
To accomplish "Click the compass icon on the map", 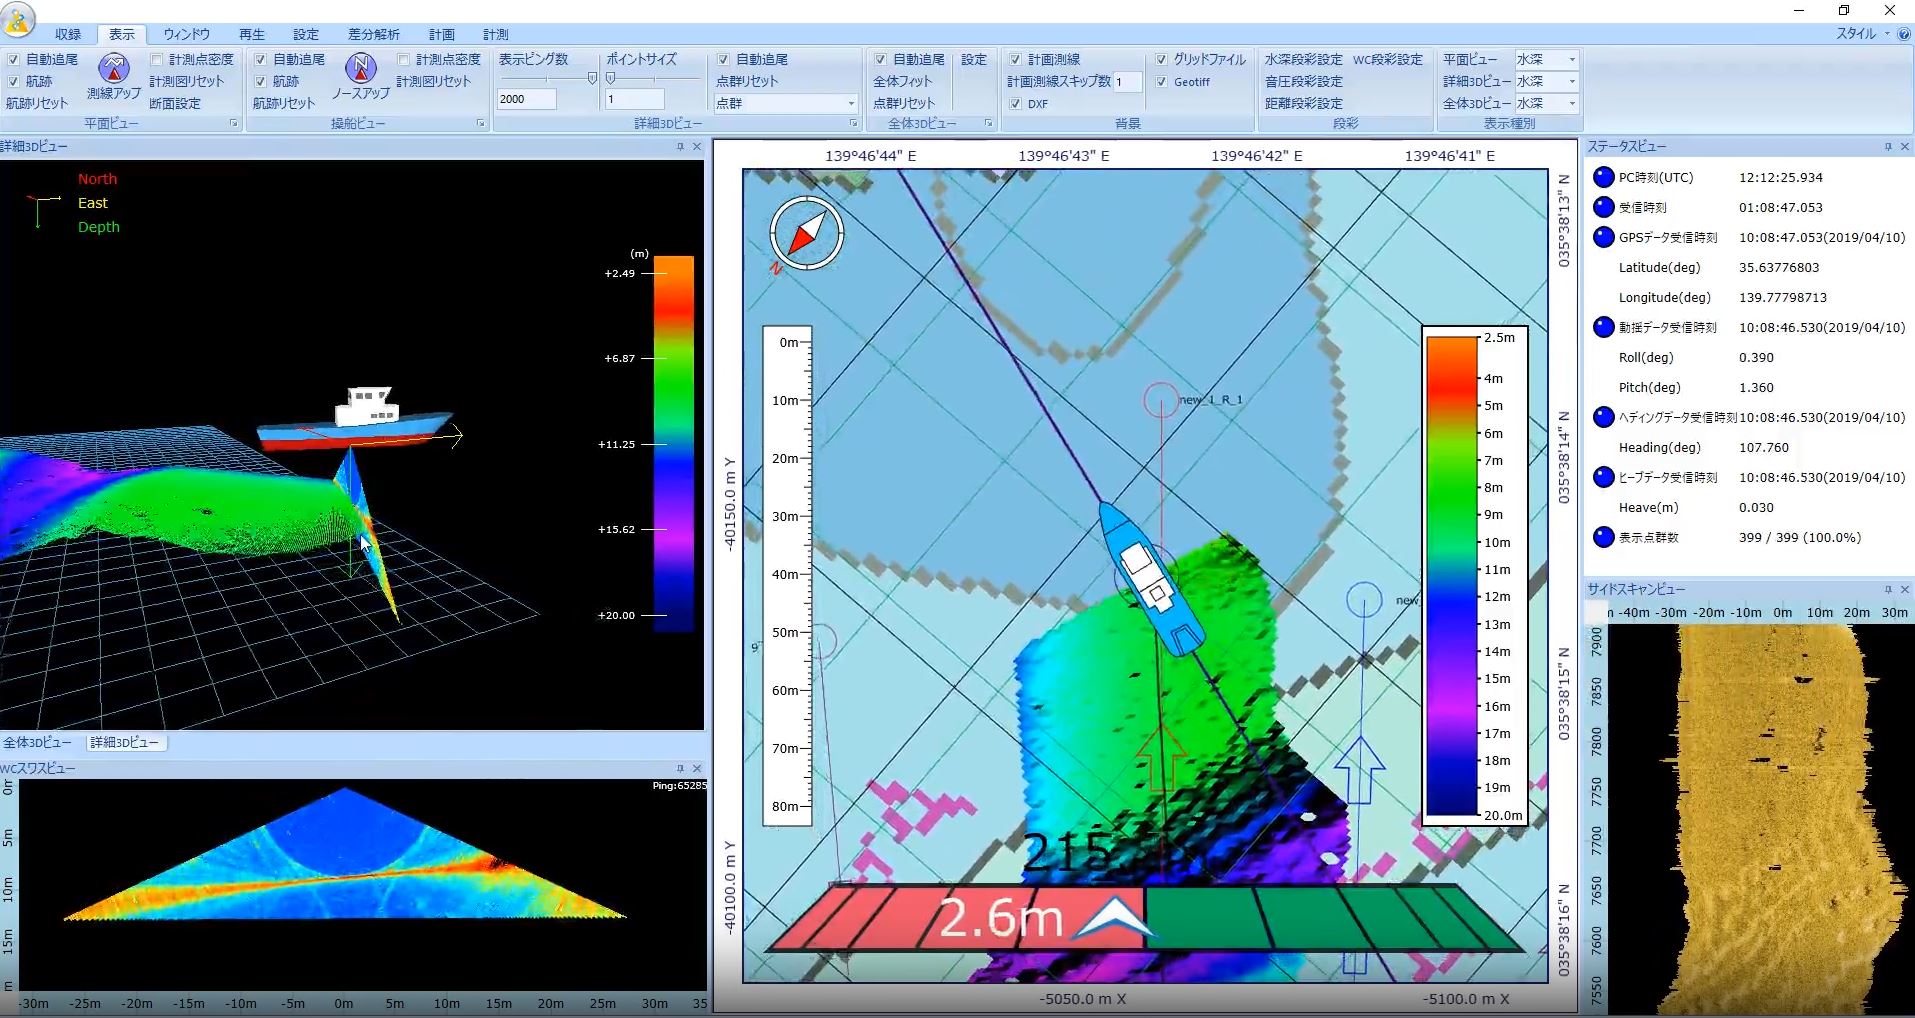I will pos(806,234).
